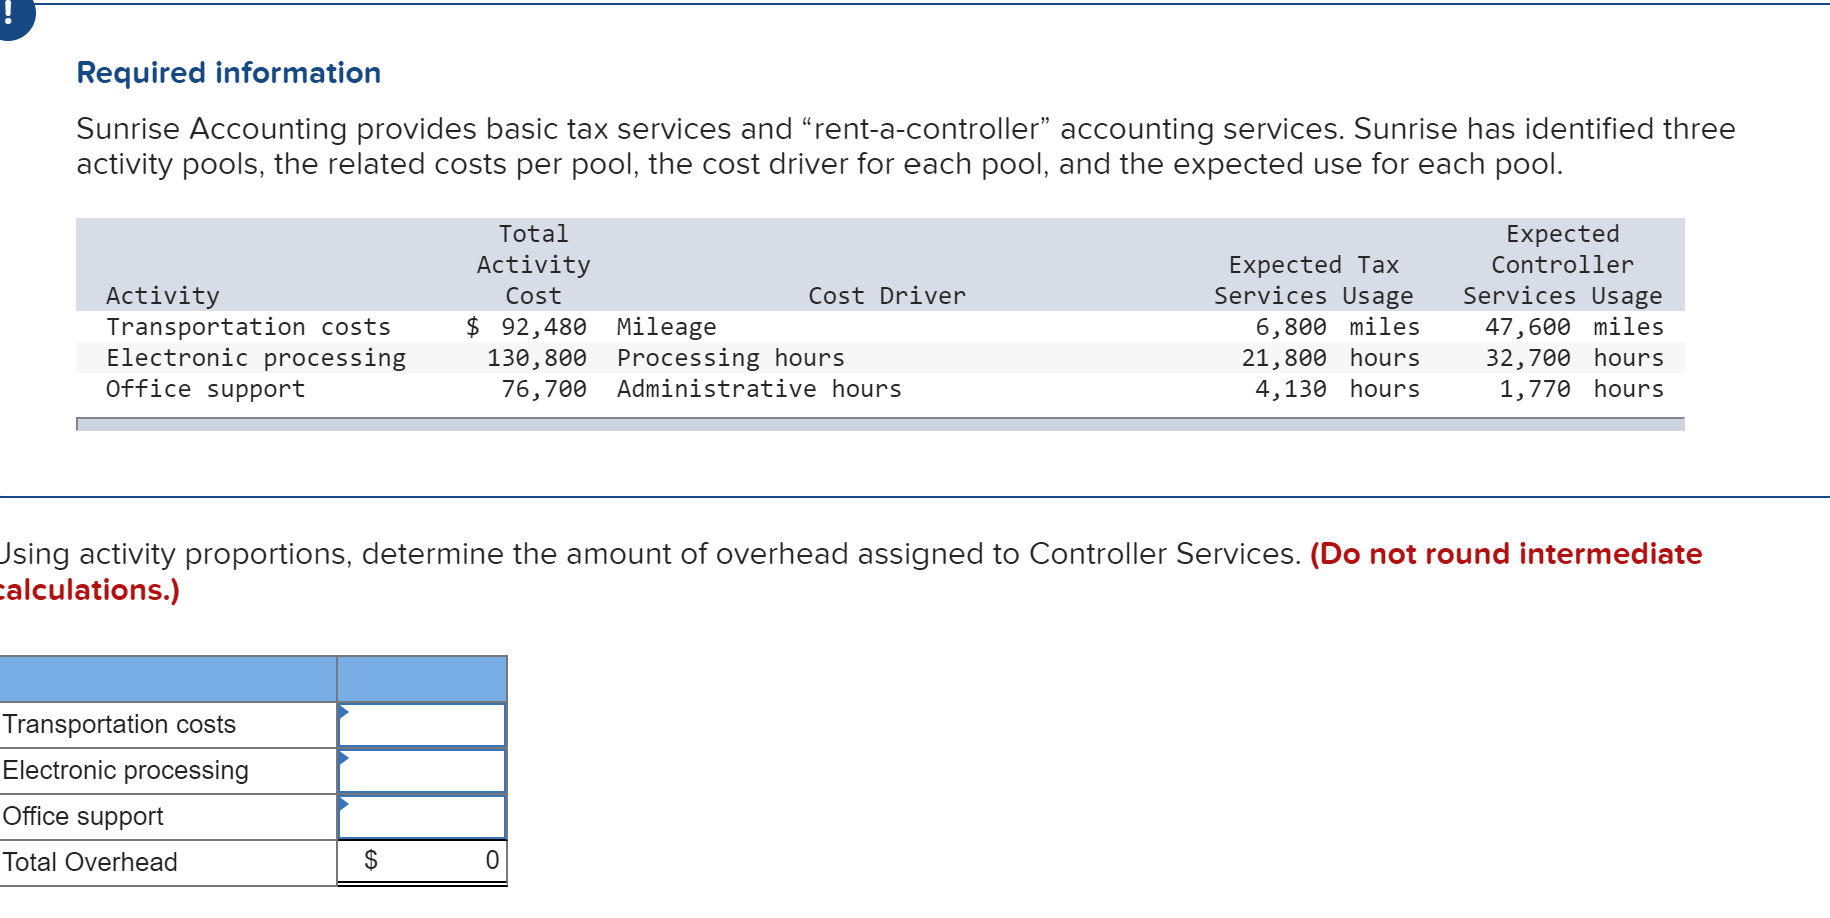Click the exclamation alert icon at top left

(x=12, y=18)
